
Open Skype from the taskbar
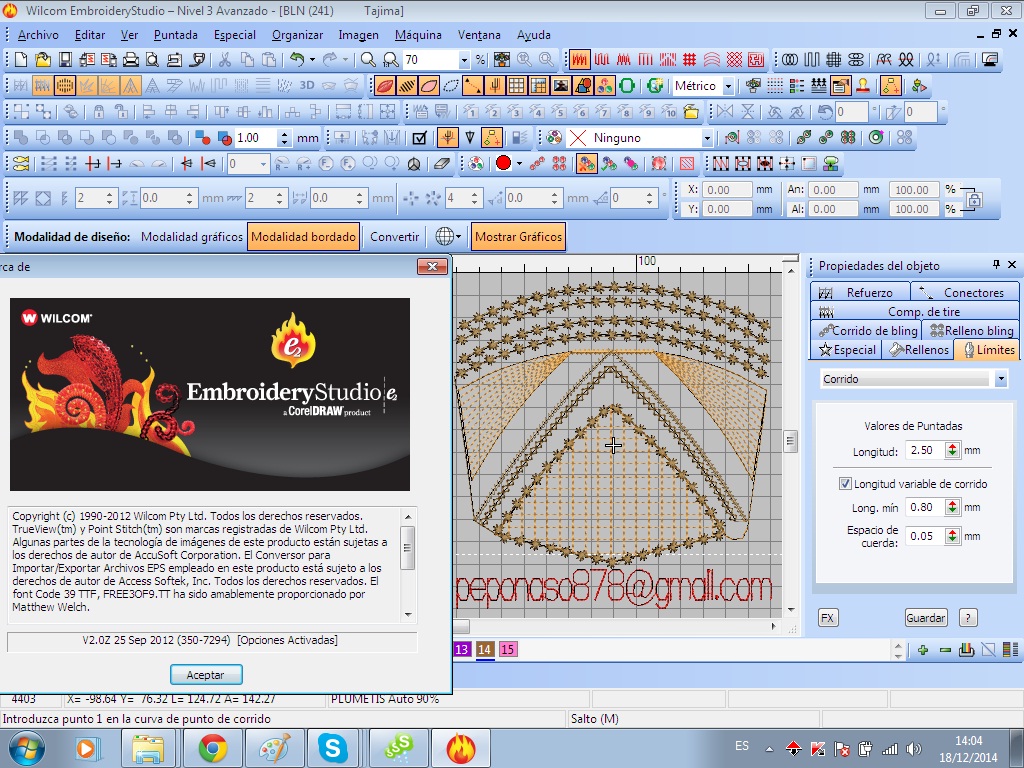coord(332,748)
